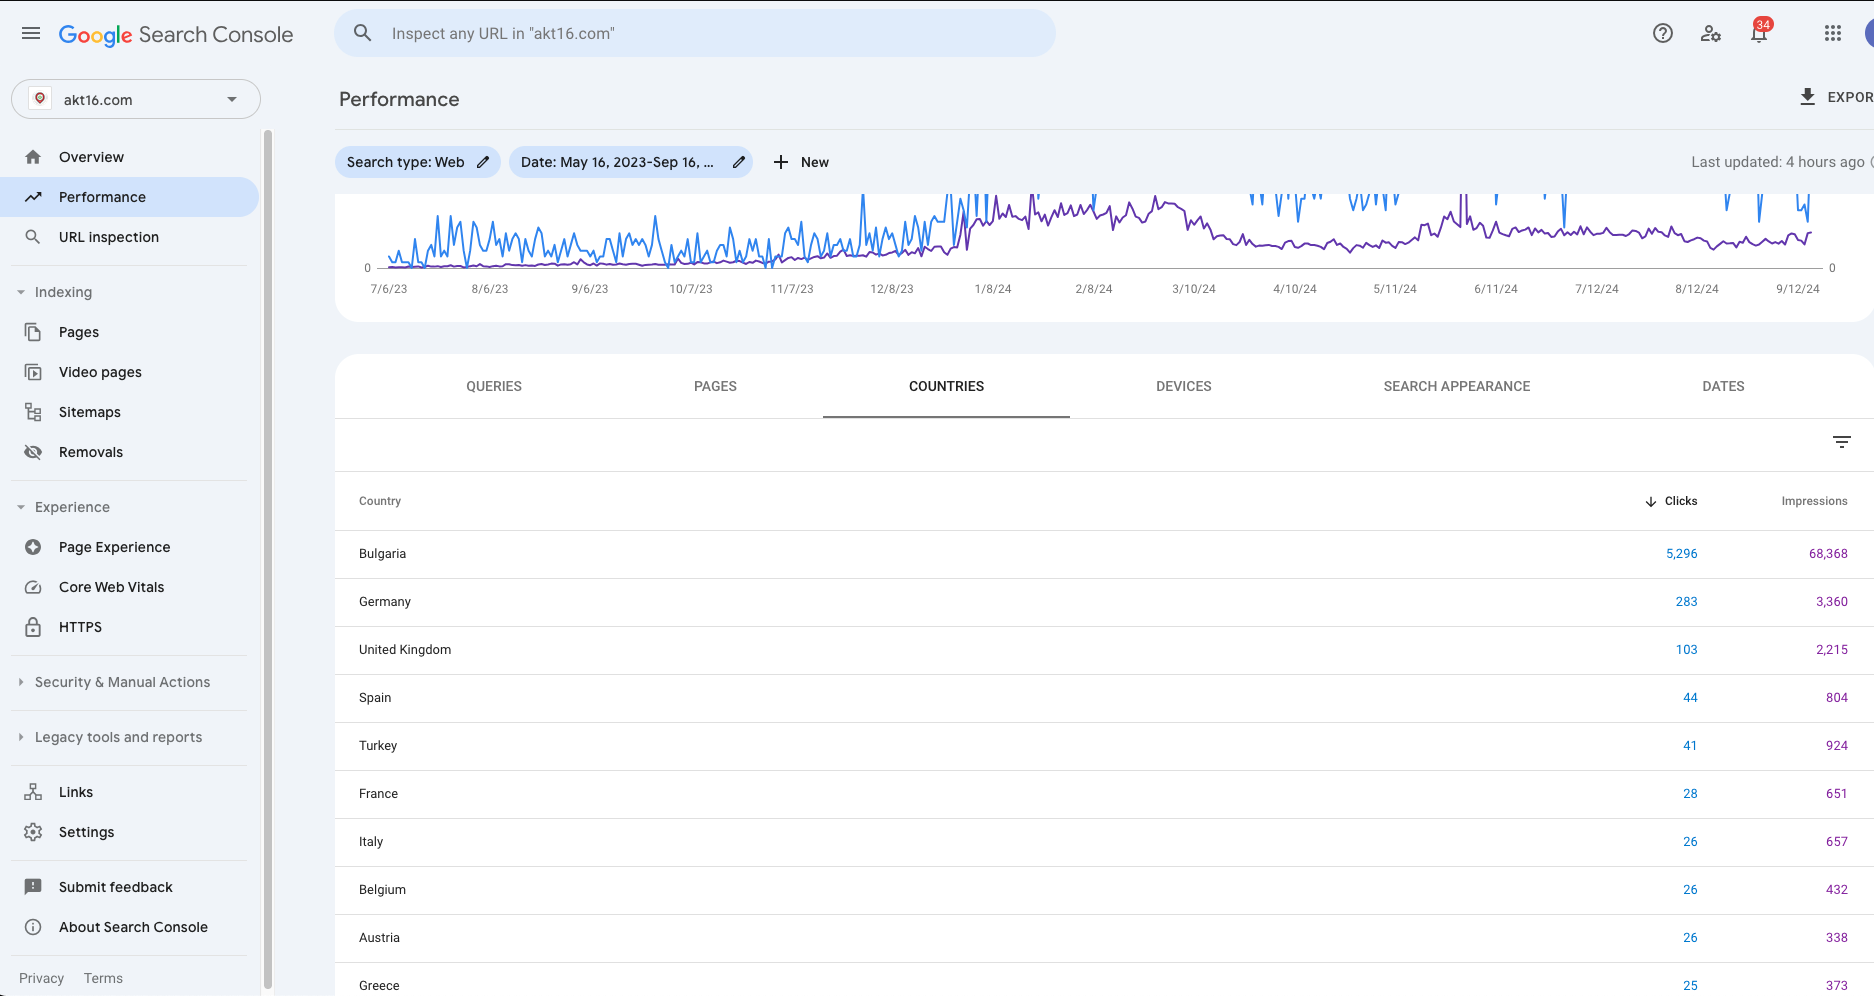Click the Google Search Console logo
Screen dimensions: 1874x996
point(176,34)
